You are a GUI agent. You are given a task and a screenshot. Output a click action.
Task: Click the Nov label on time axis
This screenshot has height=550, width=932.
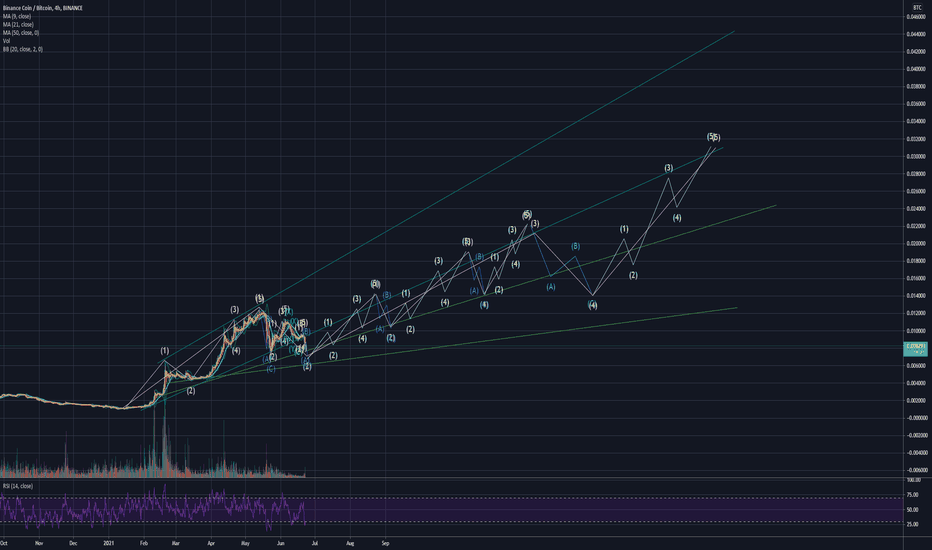[39, 543]
